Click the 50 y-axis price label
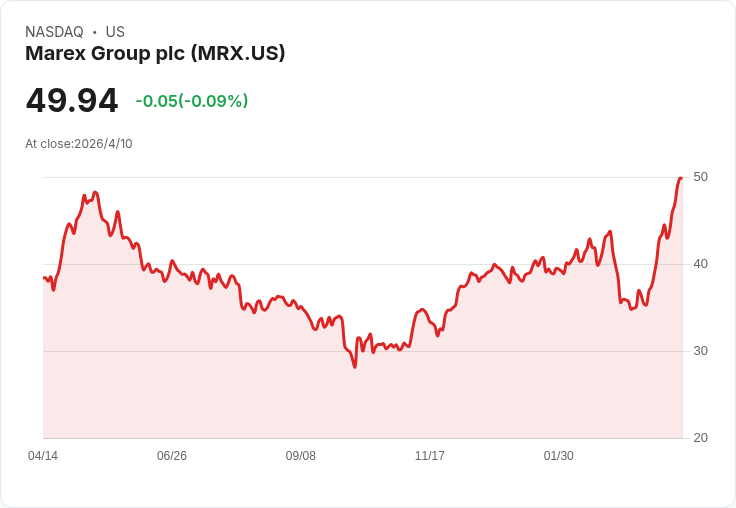This screenshot has height=508, width=736. tap(700, 177)
